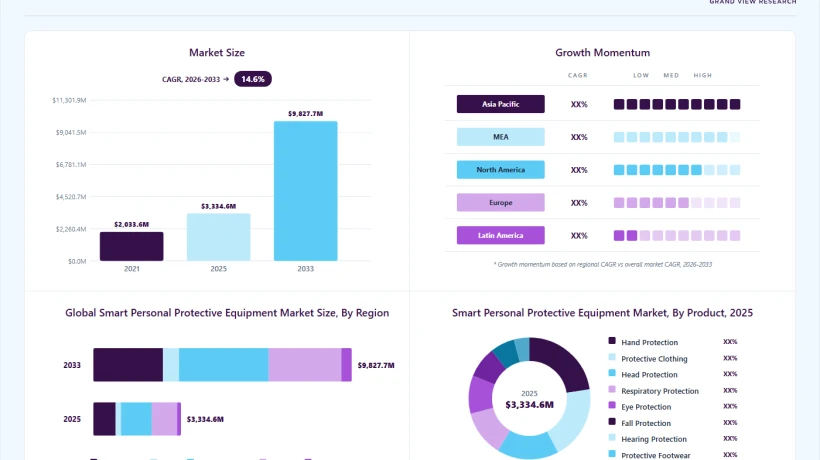Click the By Region chart title
Image resolution: width=820 pixels, height=460 pixels.
click(x=227, y=313)
